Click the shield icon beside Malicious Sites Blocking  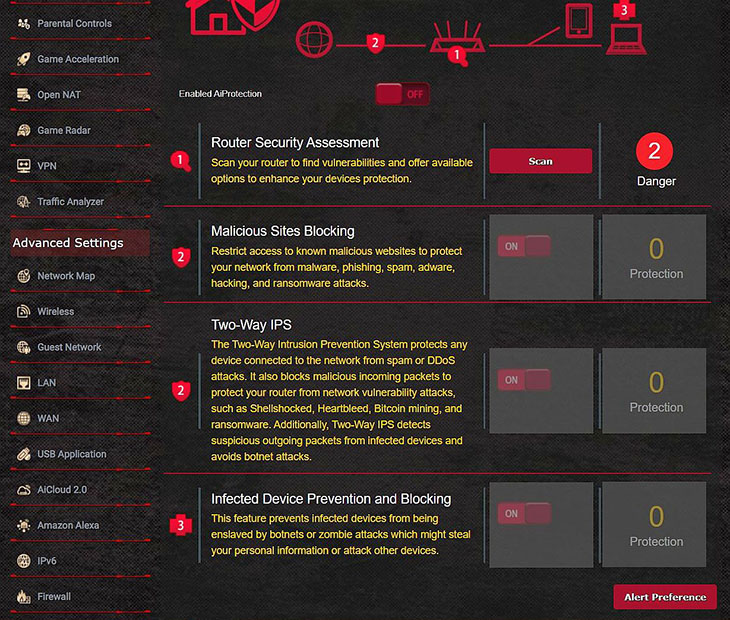click(181, 257)
